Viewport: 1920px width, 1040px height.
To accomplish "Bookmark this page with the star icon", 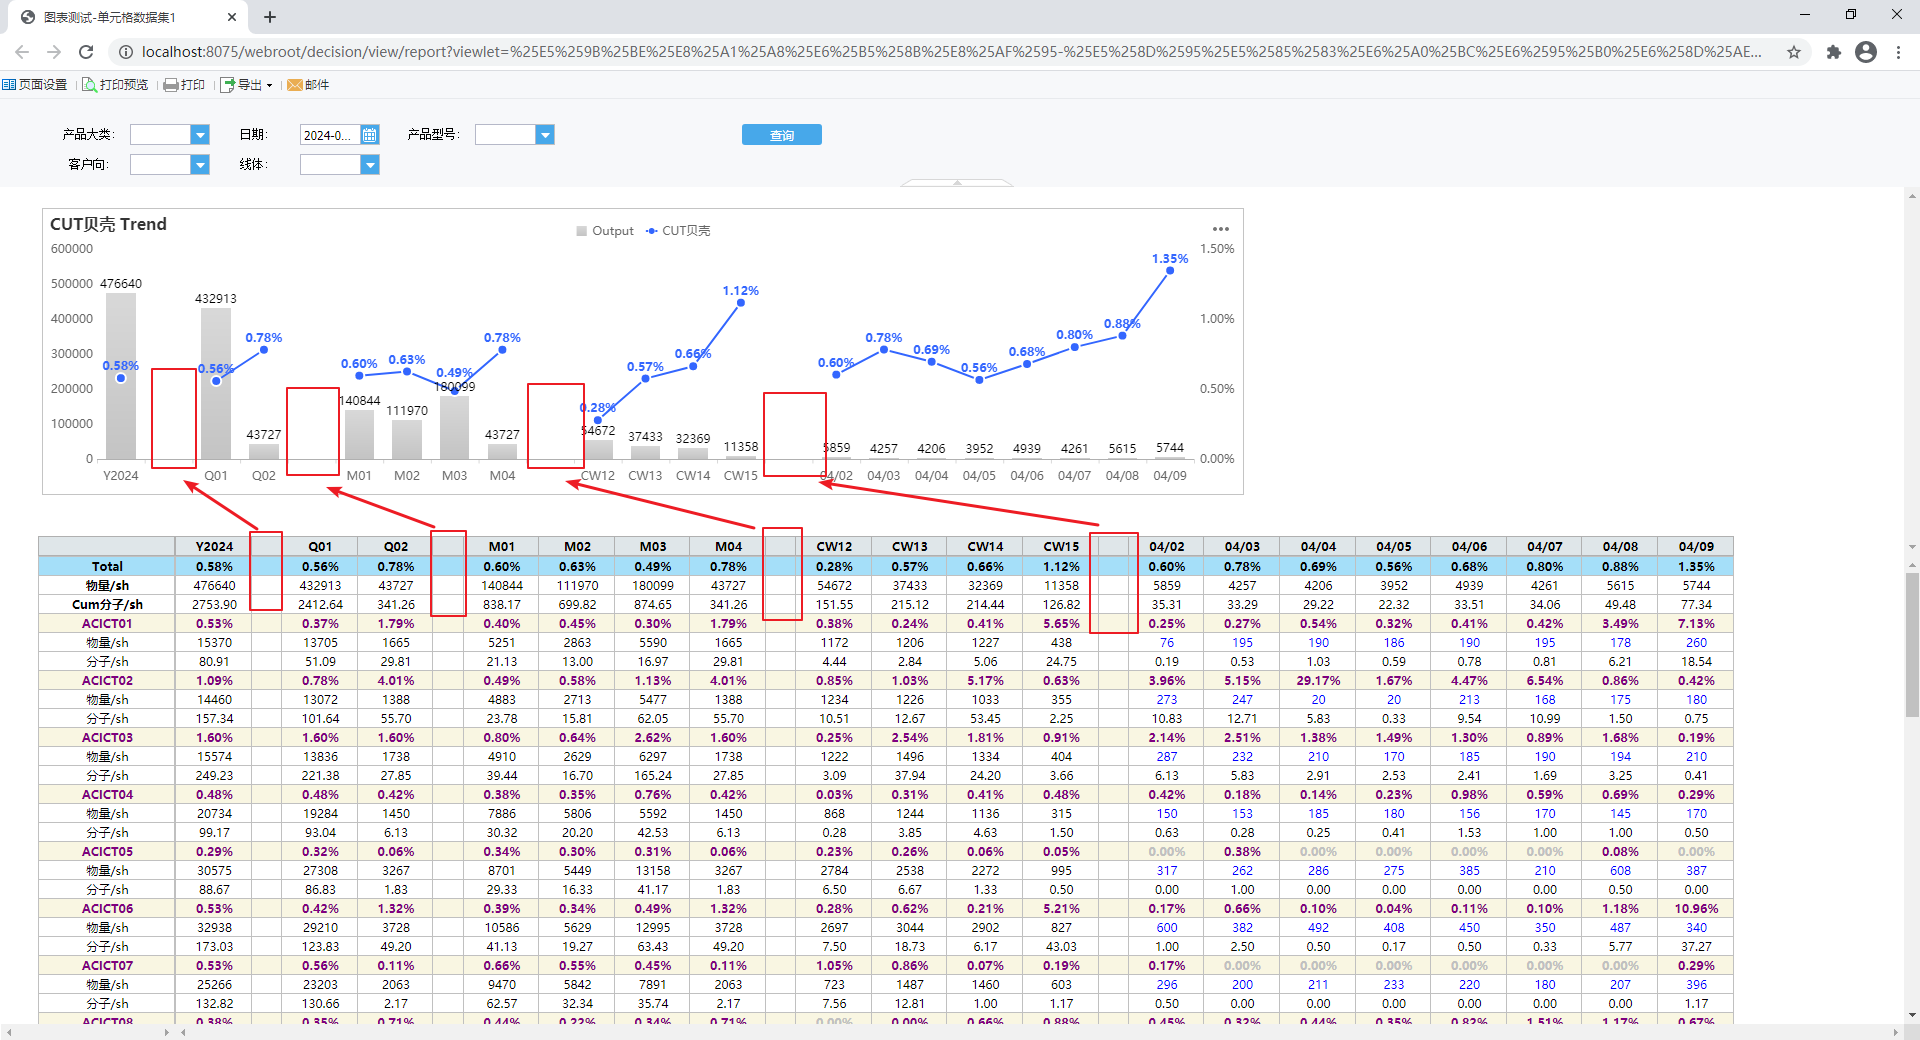I will [x=1794, y=52].
